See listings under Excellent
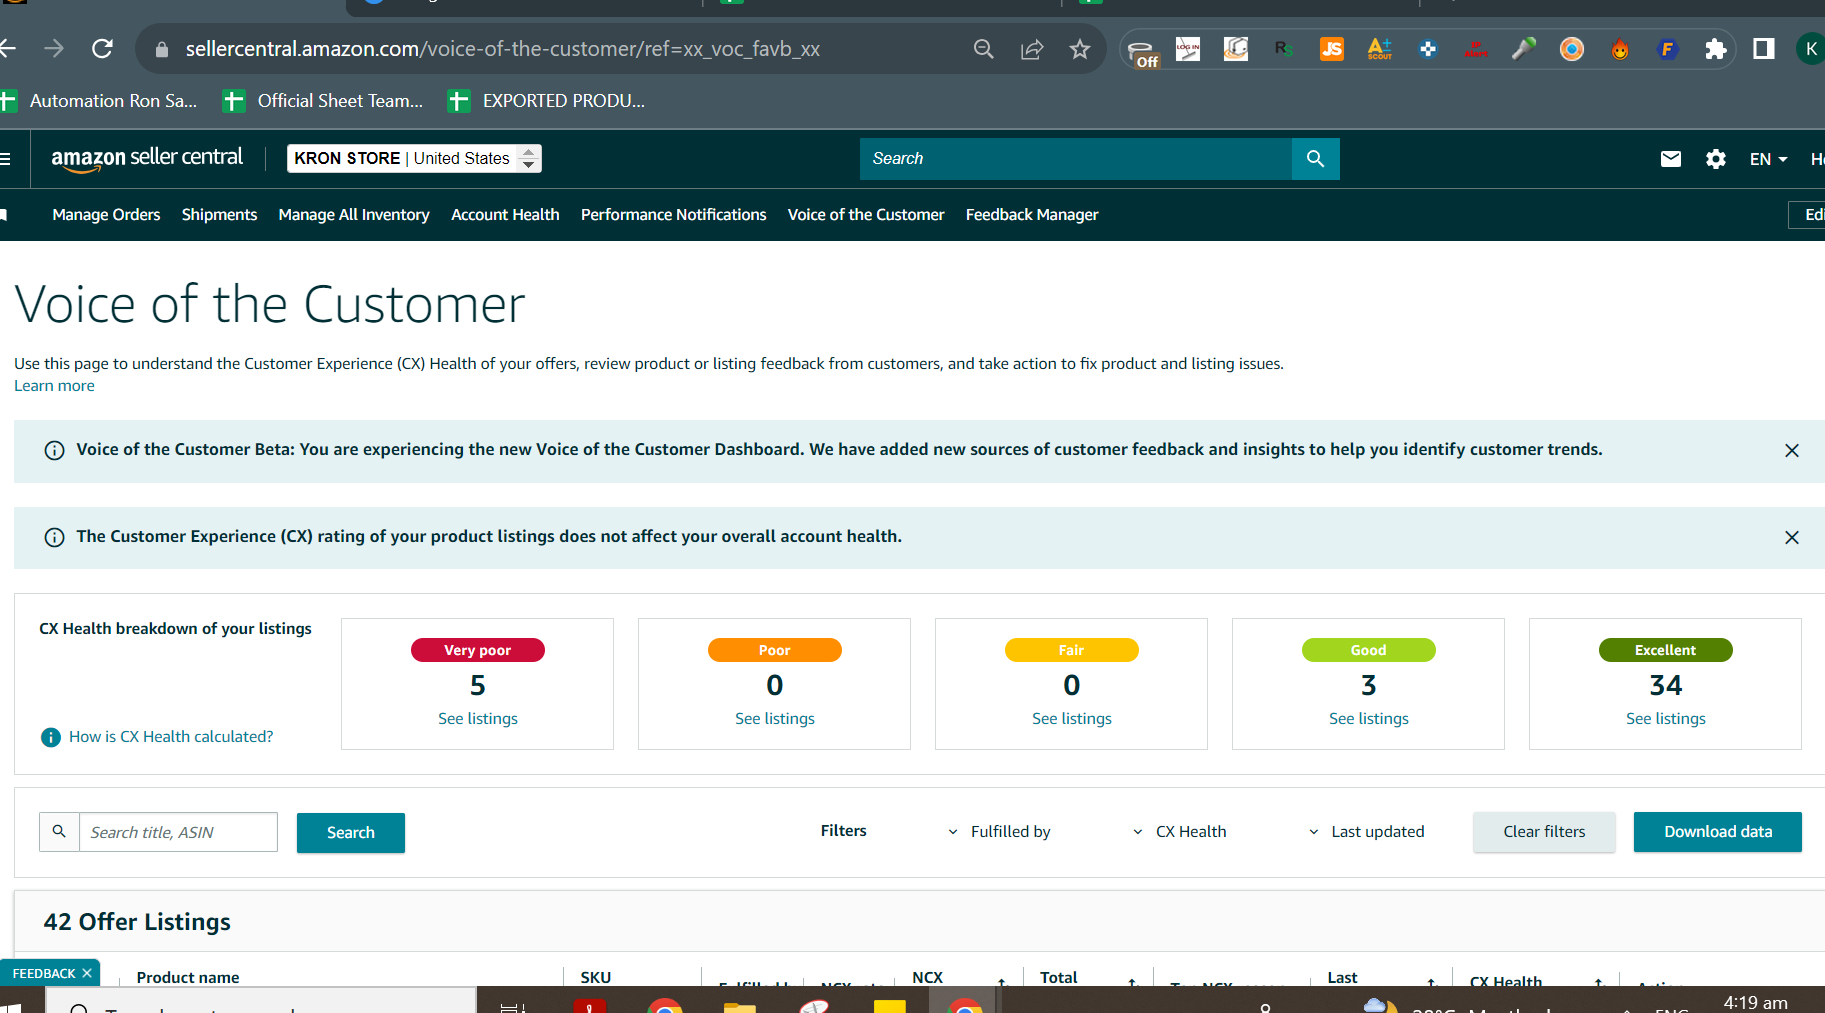This screenshot has width=1825, height=1013. [x=1666, y=719]
